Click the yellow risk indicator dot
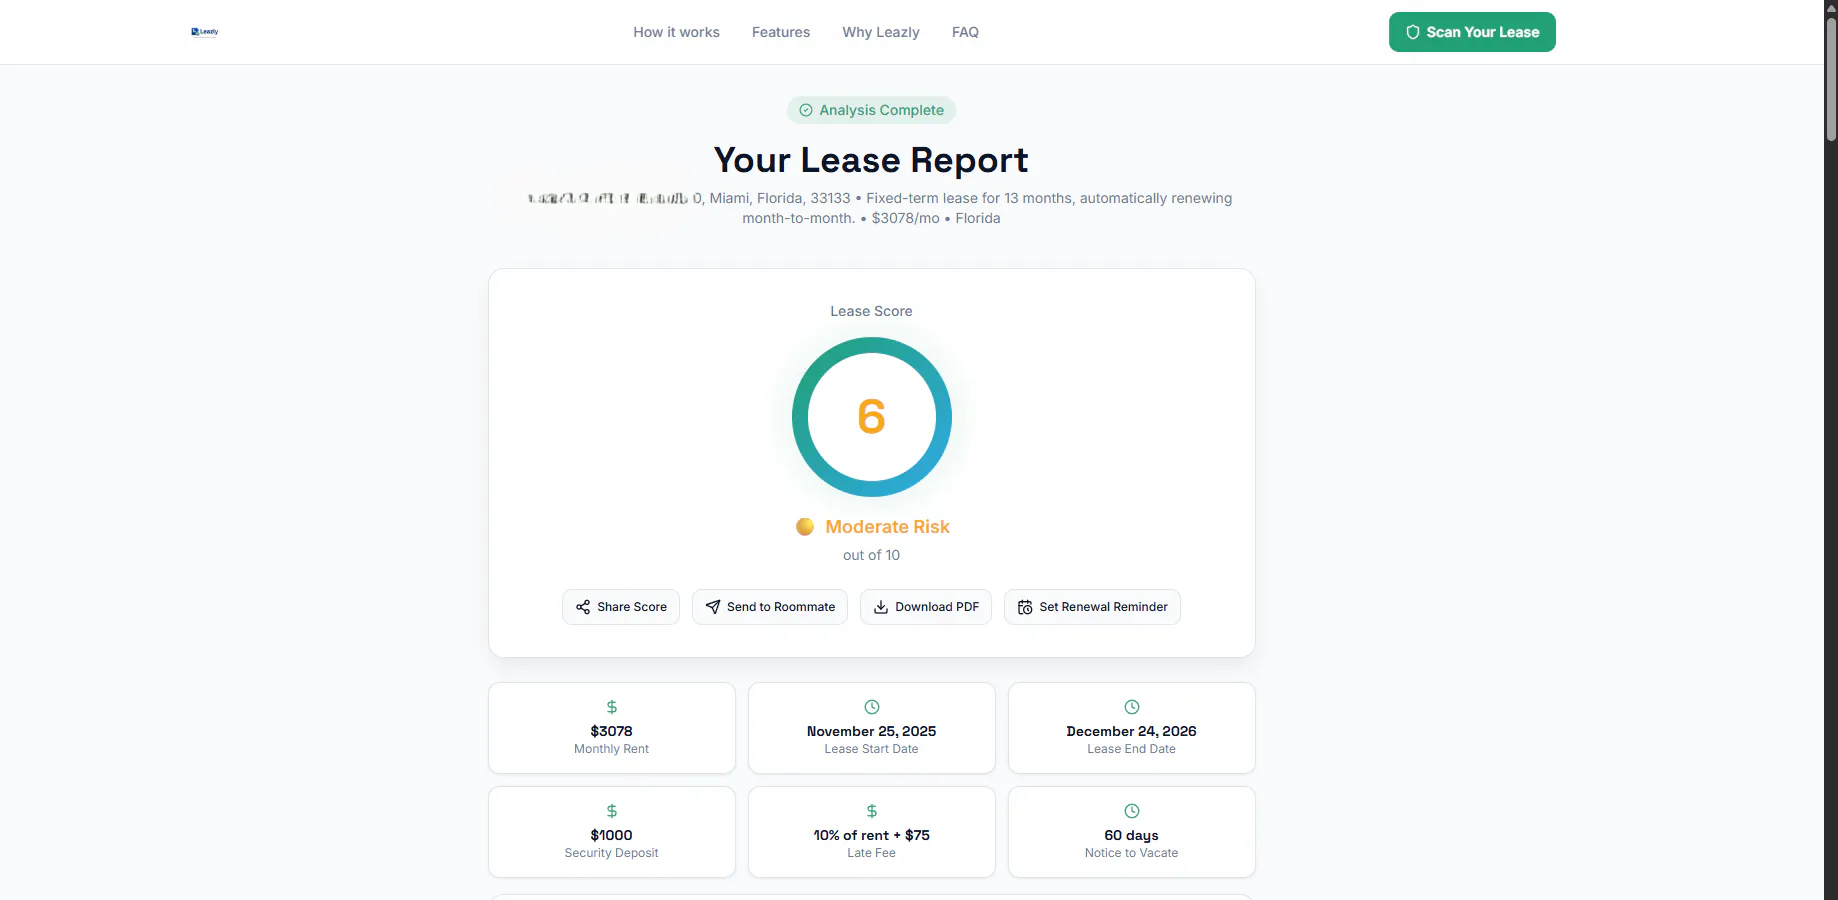The height and width of the screenshot is (900, 1838). coord(805,527)
